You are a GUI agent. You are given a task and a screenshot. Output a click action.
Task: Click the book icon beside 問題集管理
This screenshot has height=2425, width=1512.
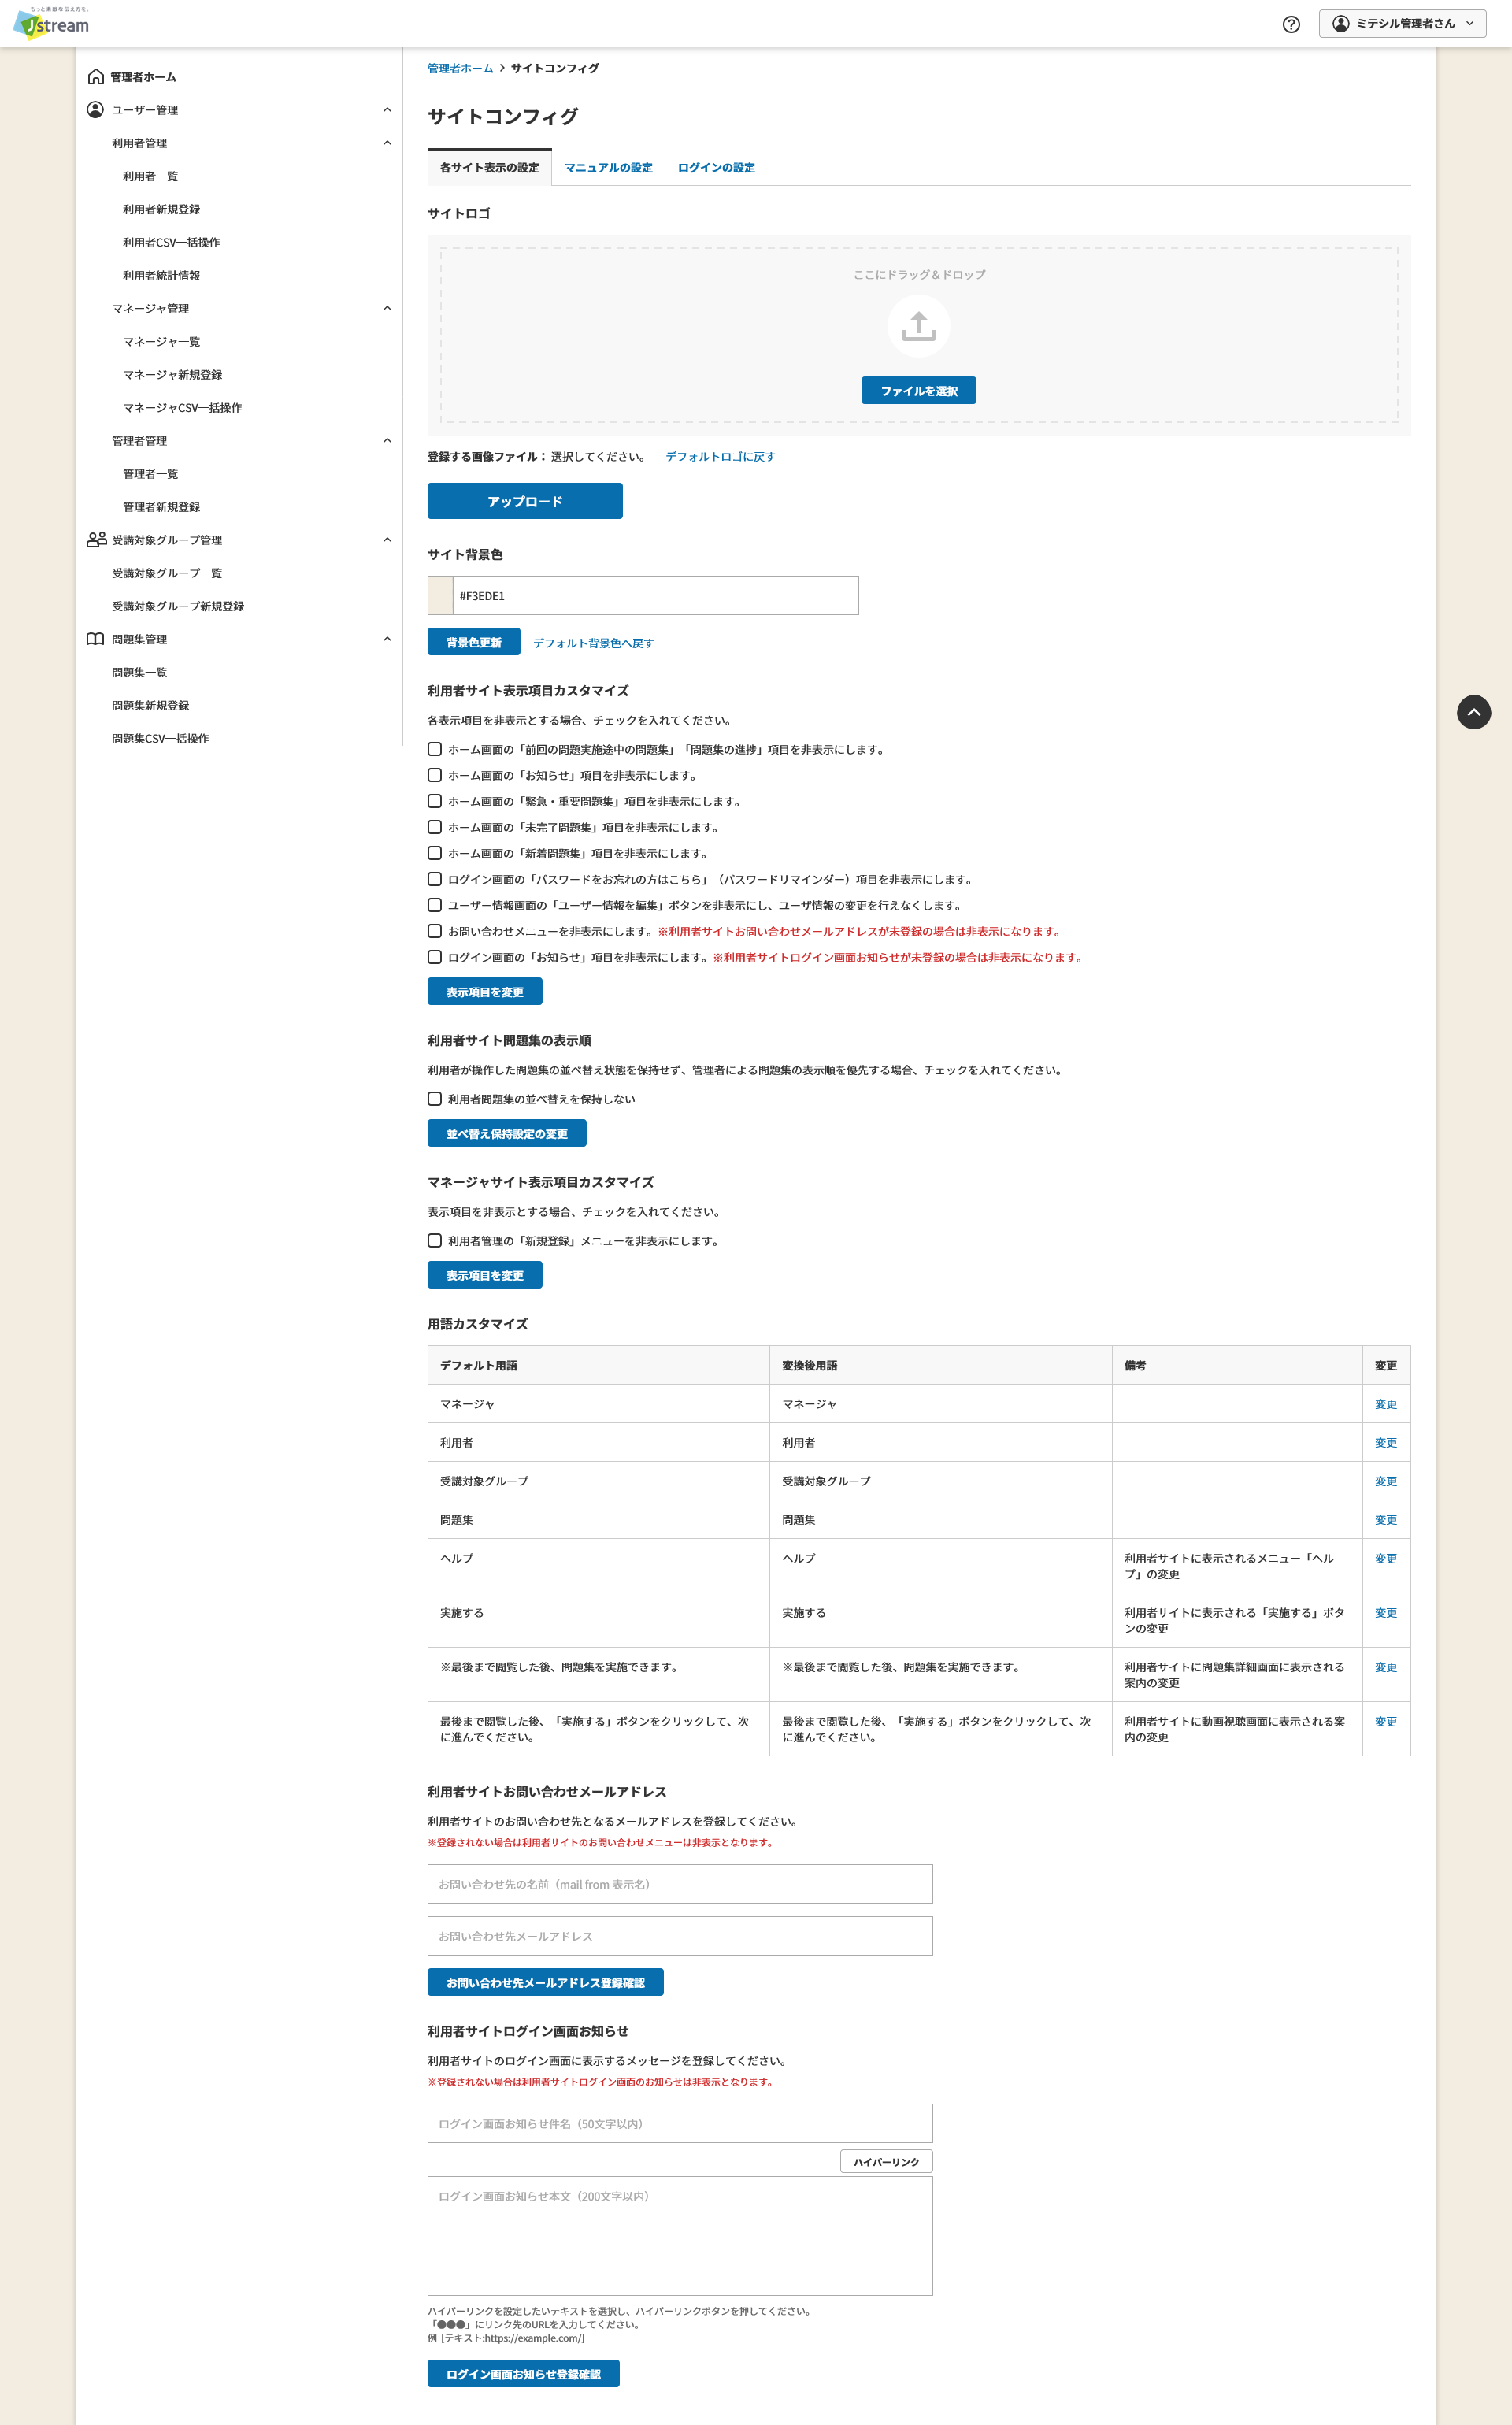click(96, 639)
